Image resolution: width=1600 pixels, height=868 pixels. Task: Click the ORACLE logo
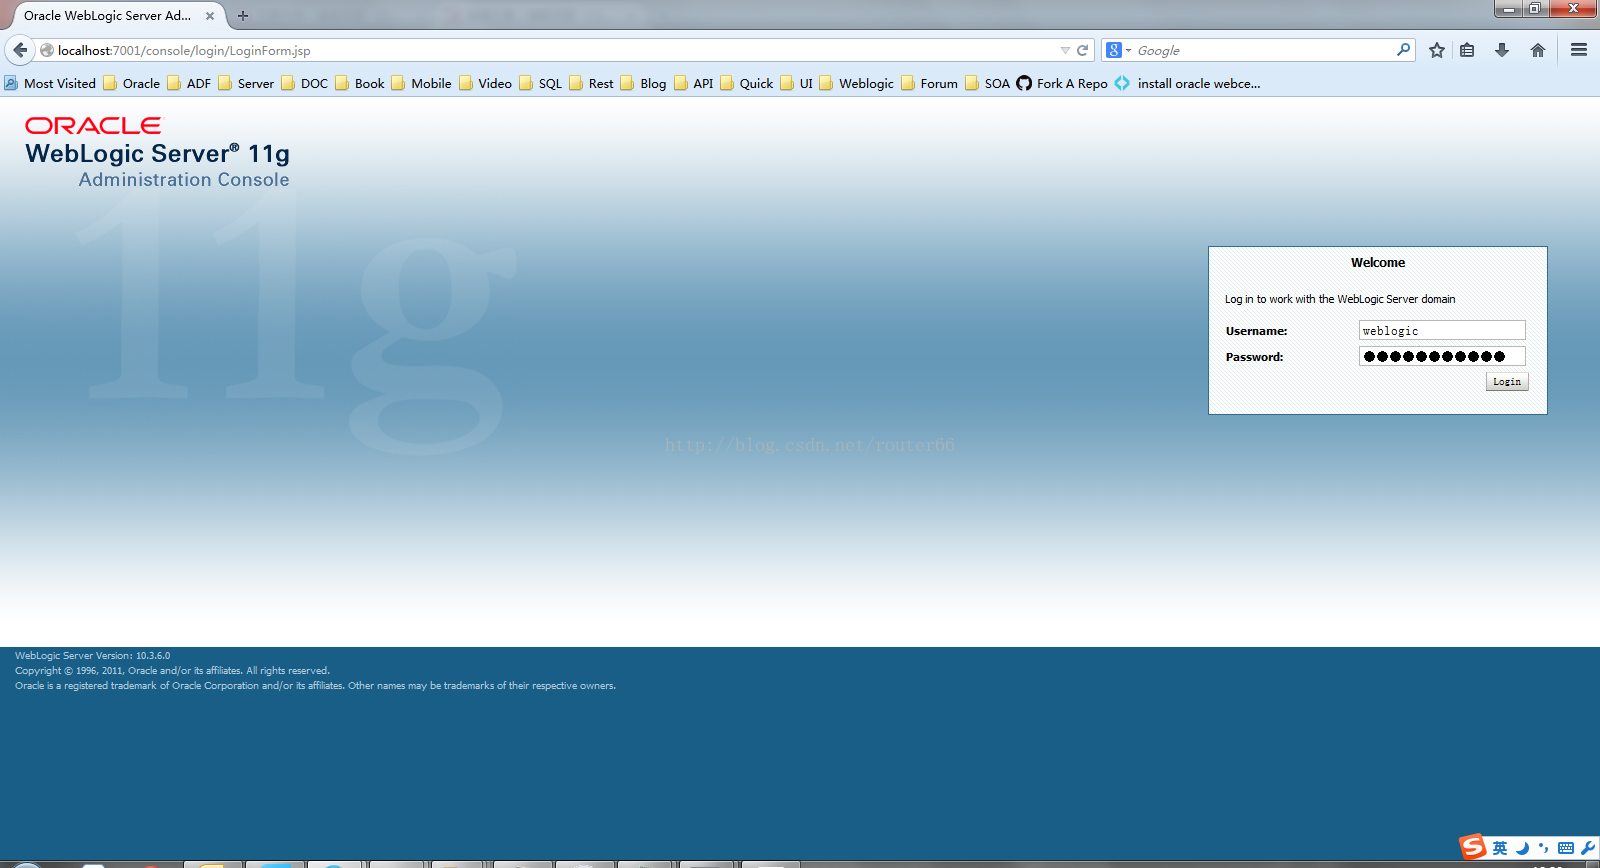pyautogui.click(x=93, y=125)
